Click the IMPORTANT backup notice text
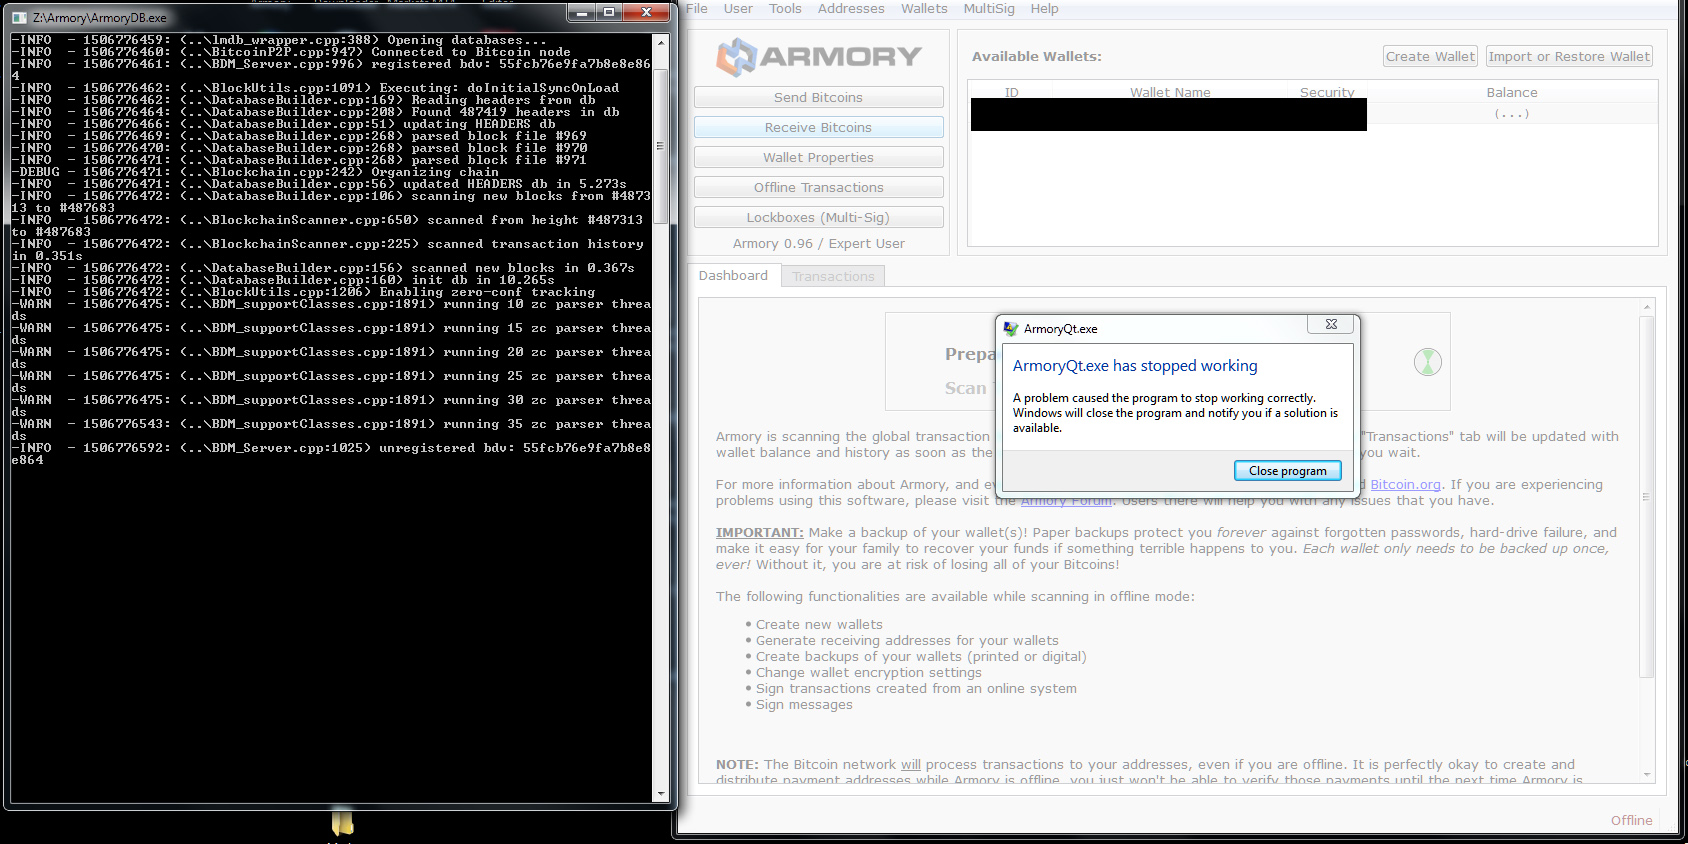Screen dimensions: 1688x844 tap(1166, 548)
